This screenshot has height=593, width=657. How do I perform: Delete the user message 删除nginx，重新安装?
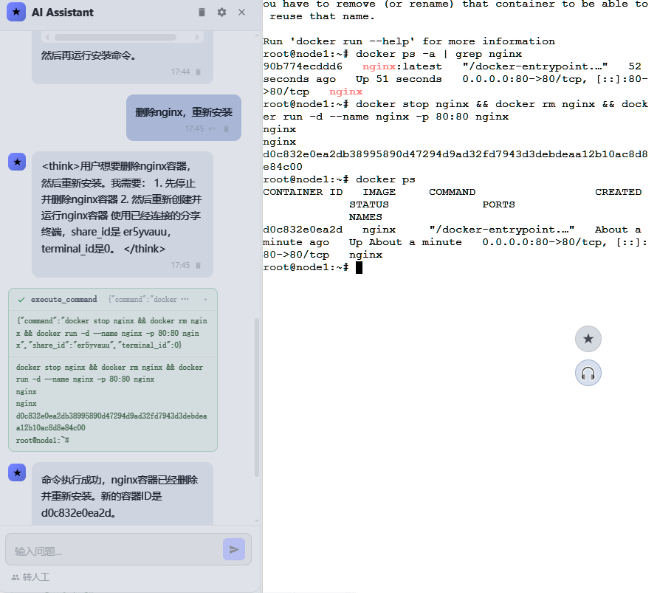click(x=226, y=129)
